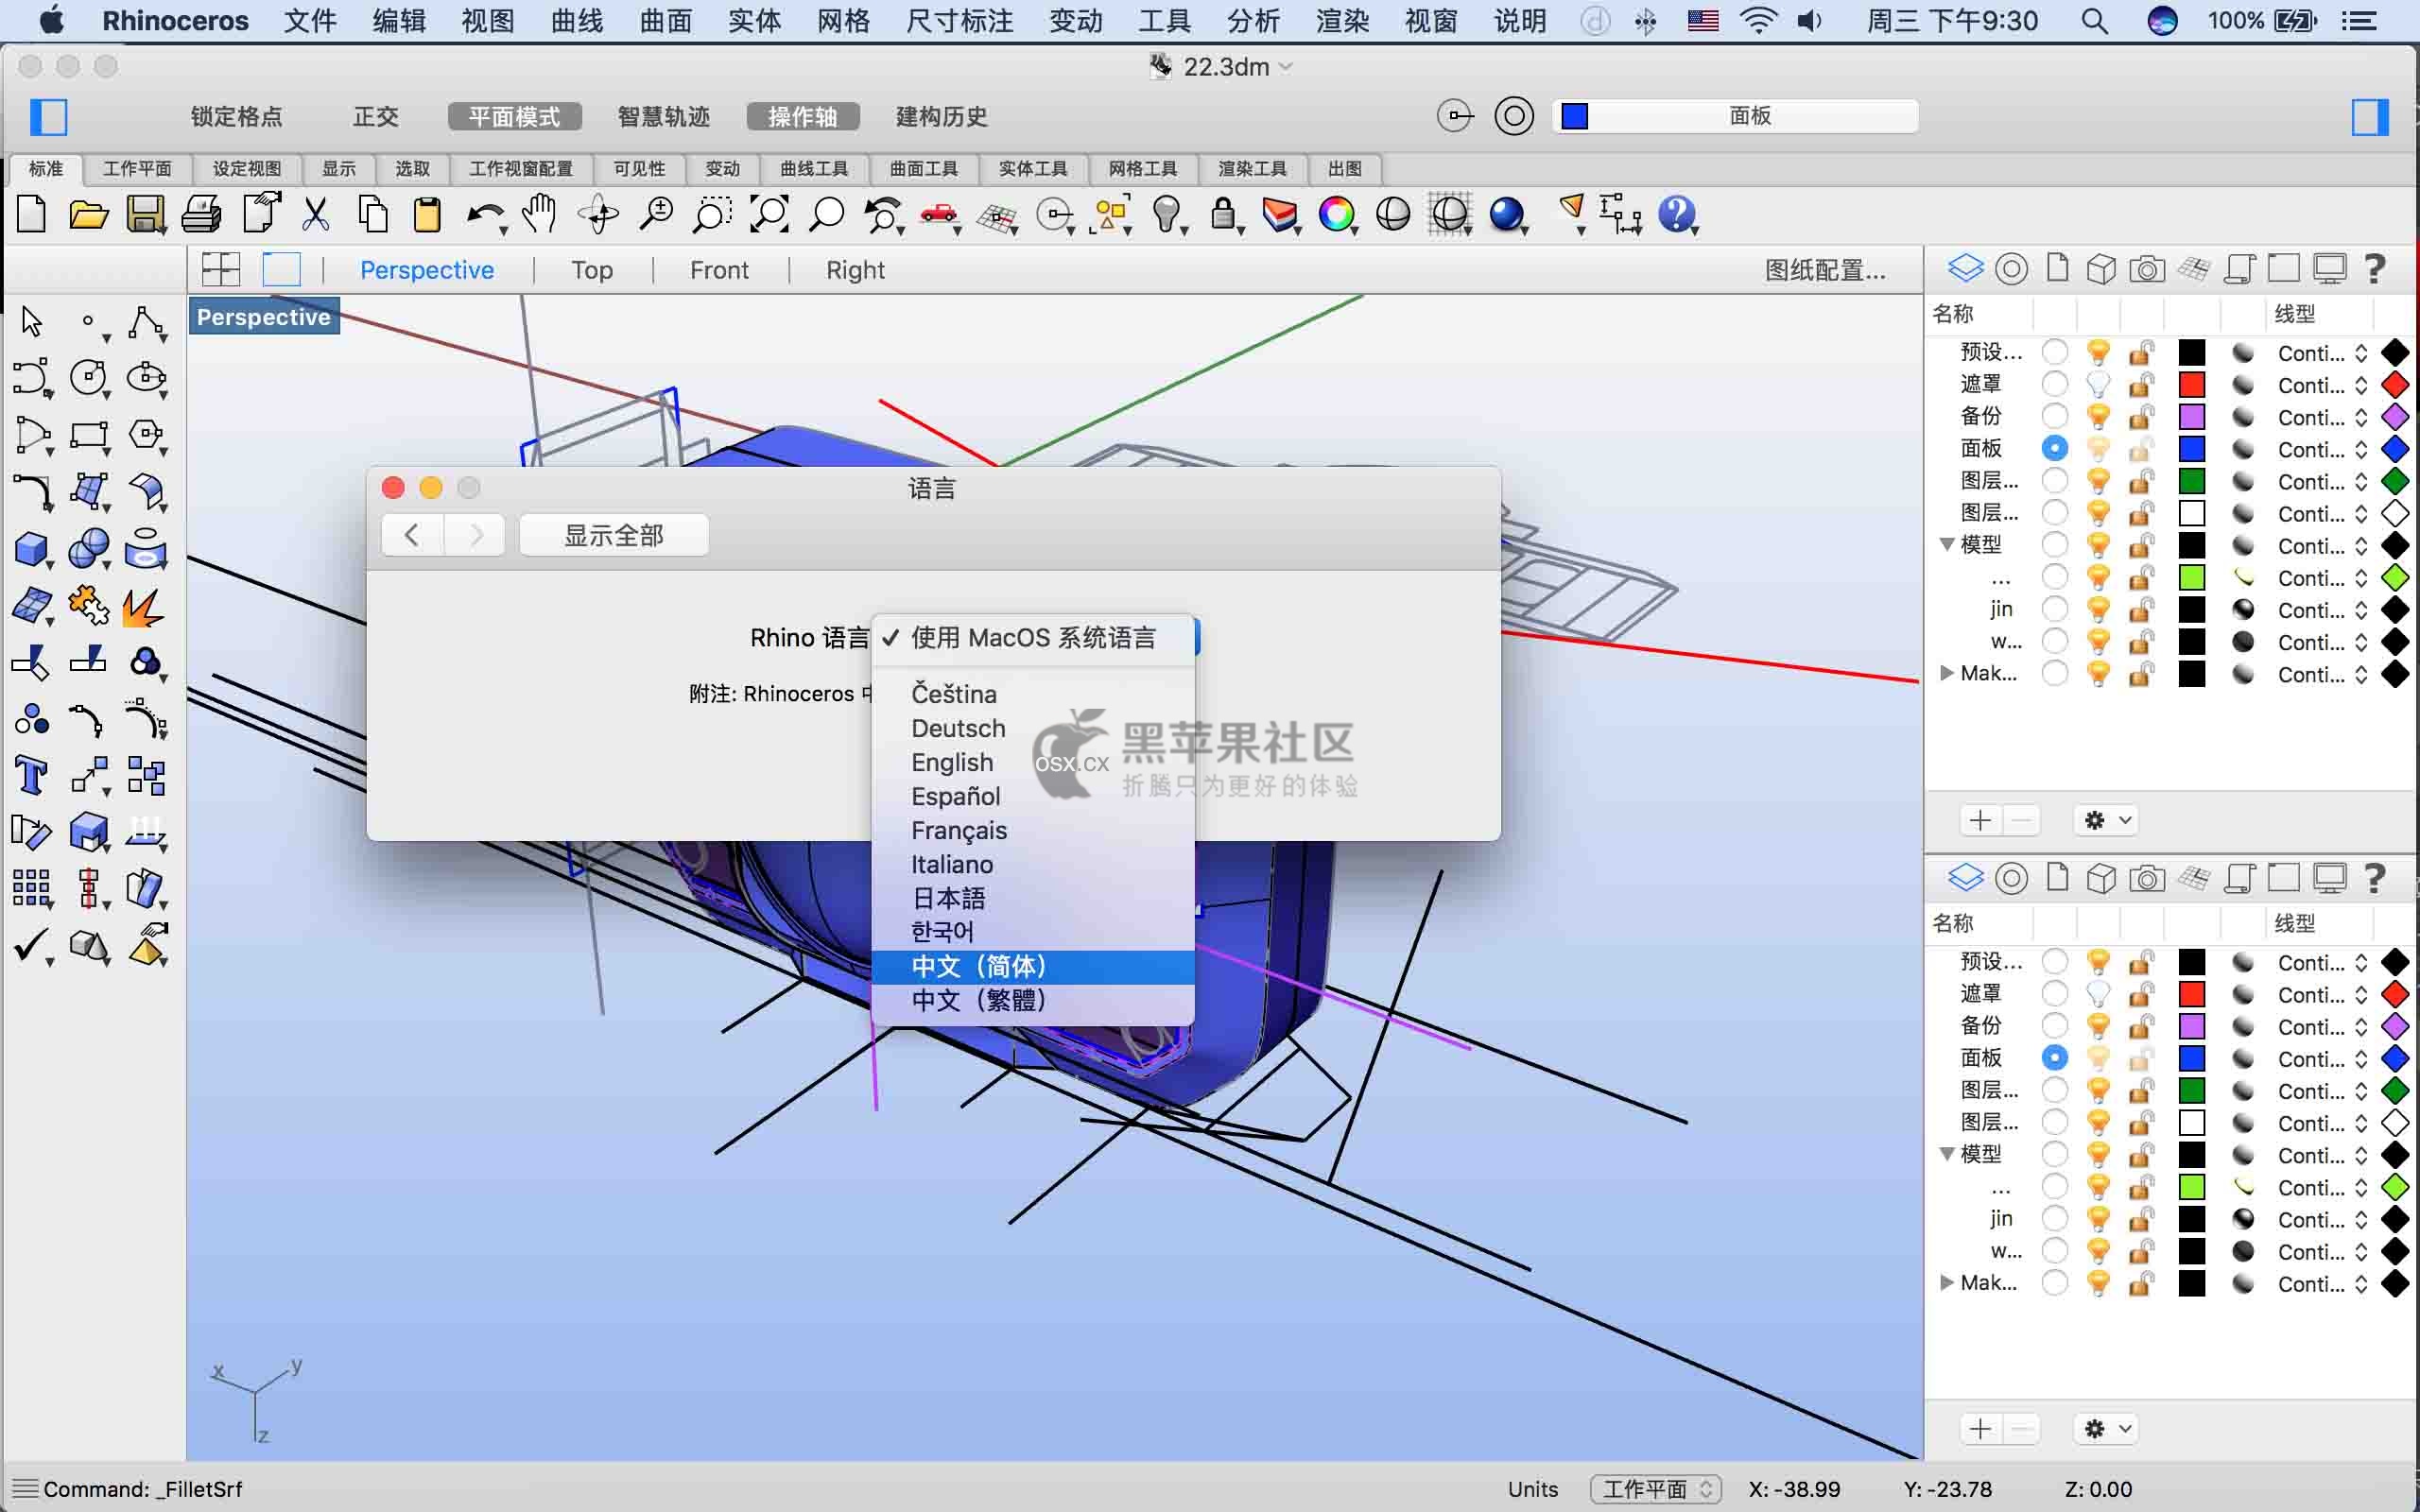Toggle the right sidebar visibility icon
The height and width of the screenshot is (1512, 2420).
(x=2370, y=117)
